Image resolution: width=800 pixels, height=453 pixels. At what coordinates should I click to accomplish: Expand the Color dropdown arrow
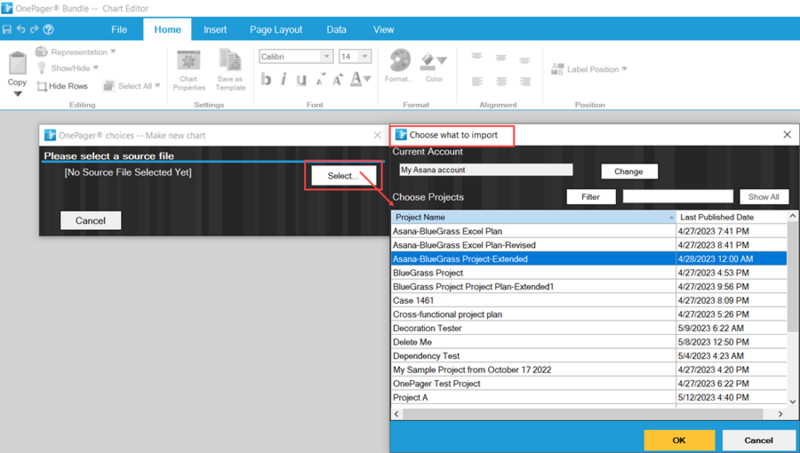(442, 61)
